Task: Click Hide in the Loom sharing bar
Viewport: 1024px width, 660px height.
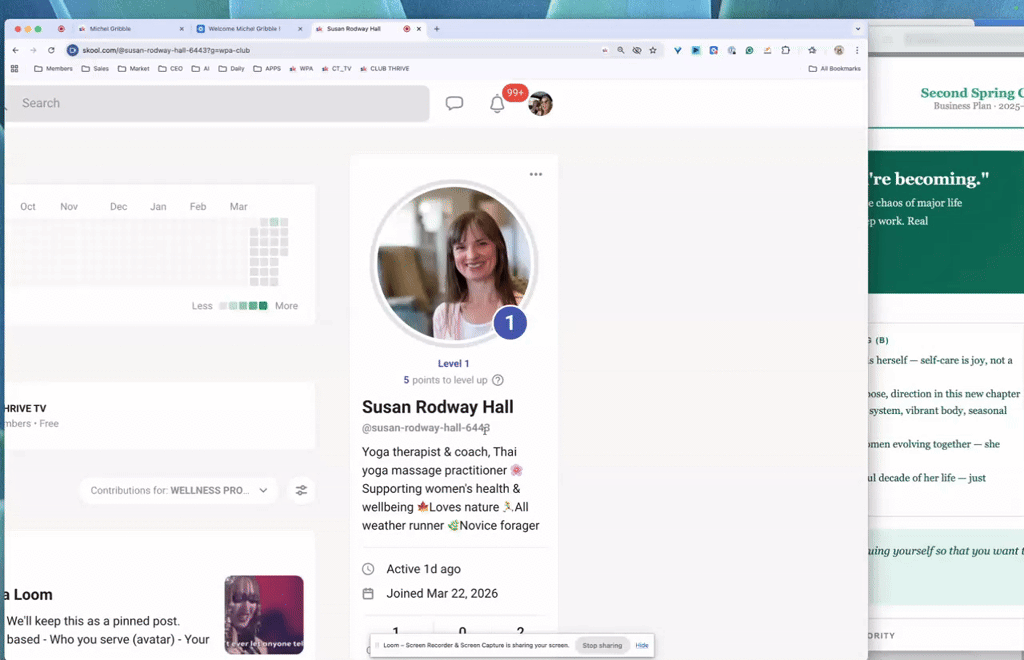Action: click(x=642, y=646)
